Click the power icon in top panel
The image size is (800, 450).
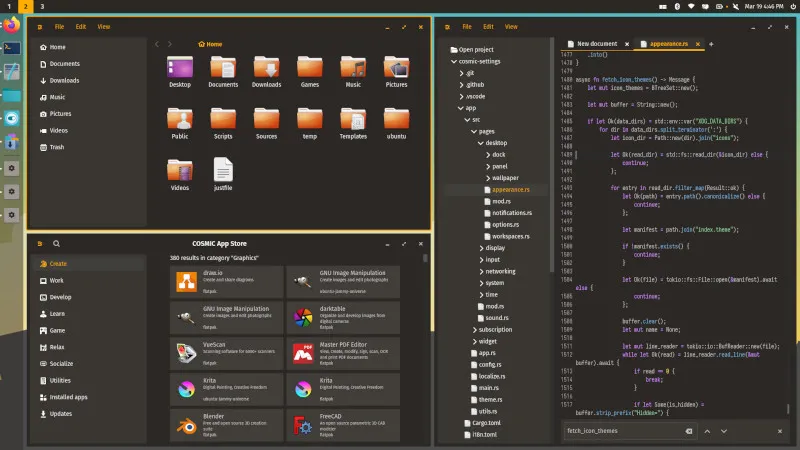pos(793,7)
